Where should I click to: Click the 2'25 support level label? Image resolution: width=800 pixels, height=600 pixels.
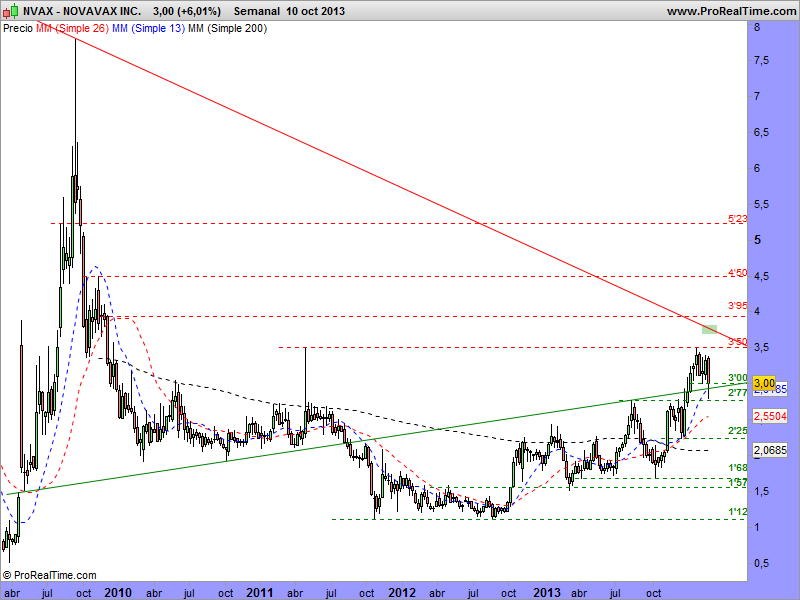point(737,431)
